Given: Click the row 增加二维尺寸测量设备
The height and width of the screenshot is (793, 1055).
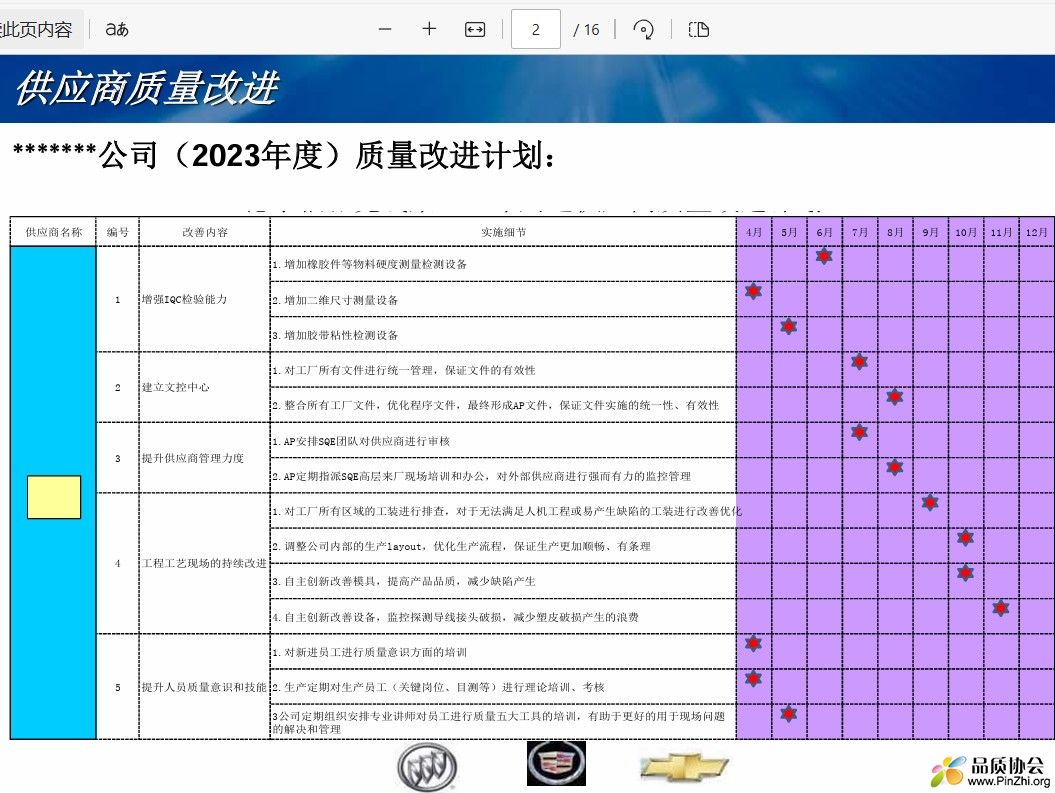Looking at the screenshot, I should click(x=503, y=300).
